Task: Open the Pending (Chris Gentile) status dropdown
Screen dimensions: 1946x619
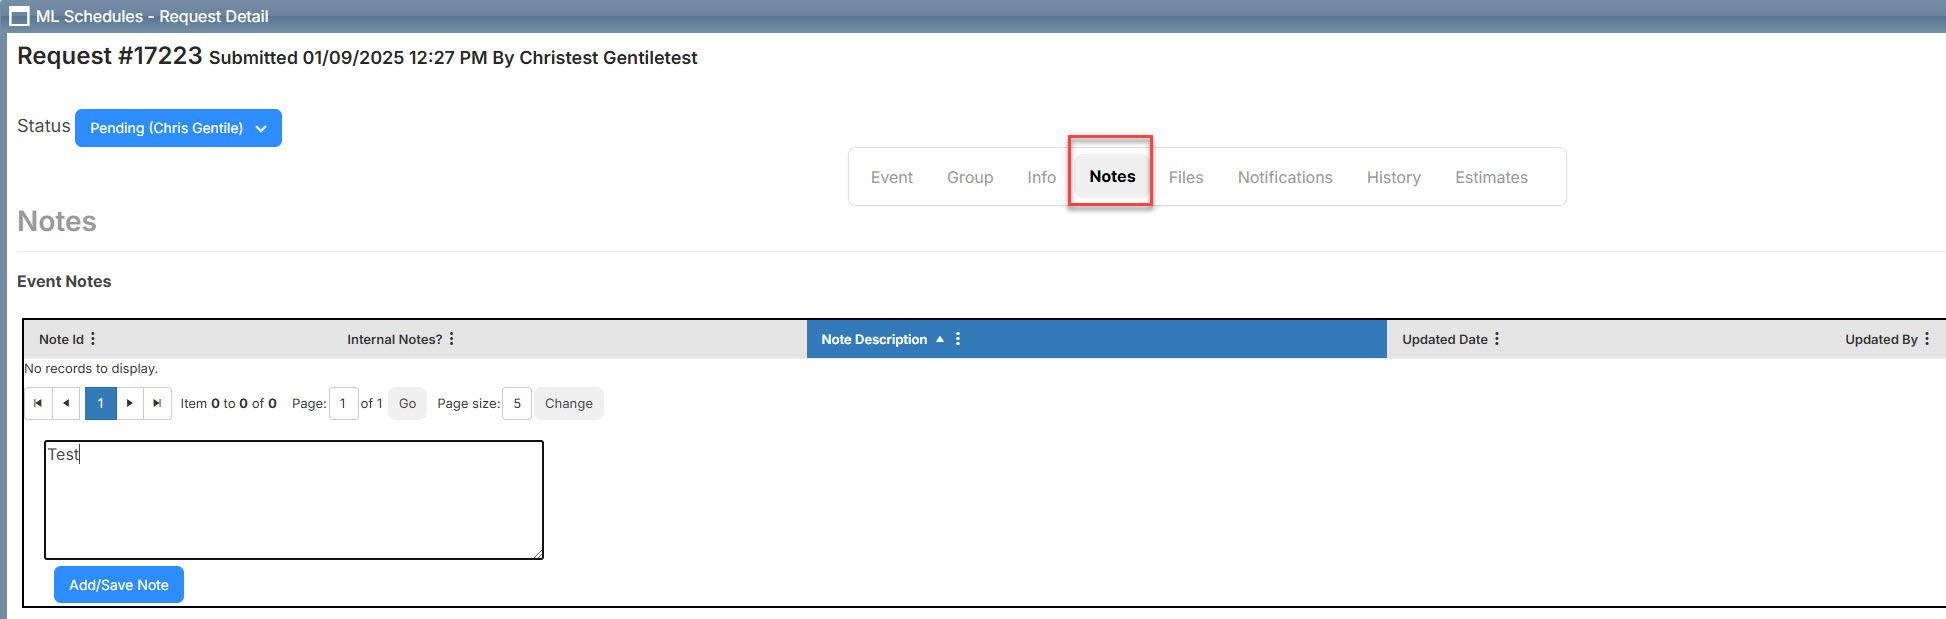Action: point(178,128)
